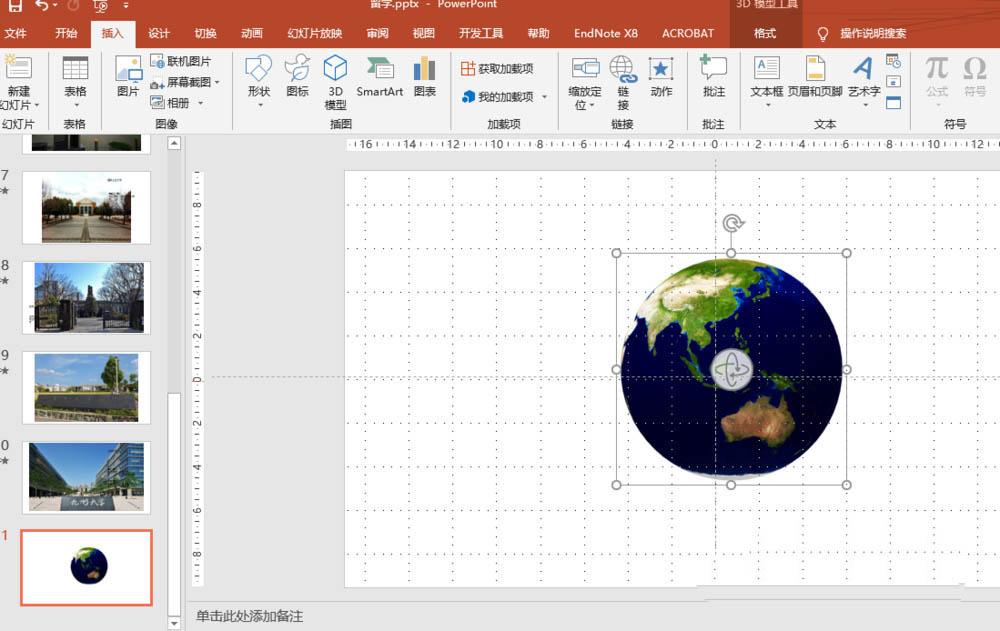The image size is (1000, 631).
Task: Open the 我的加载项 dropdown arrow
Action: click(x=544, y=97)
